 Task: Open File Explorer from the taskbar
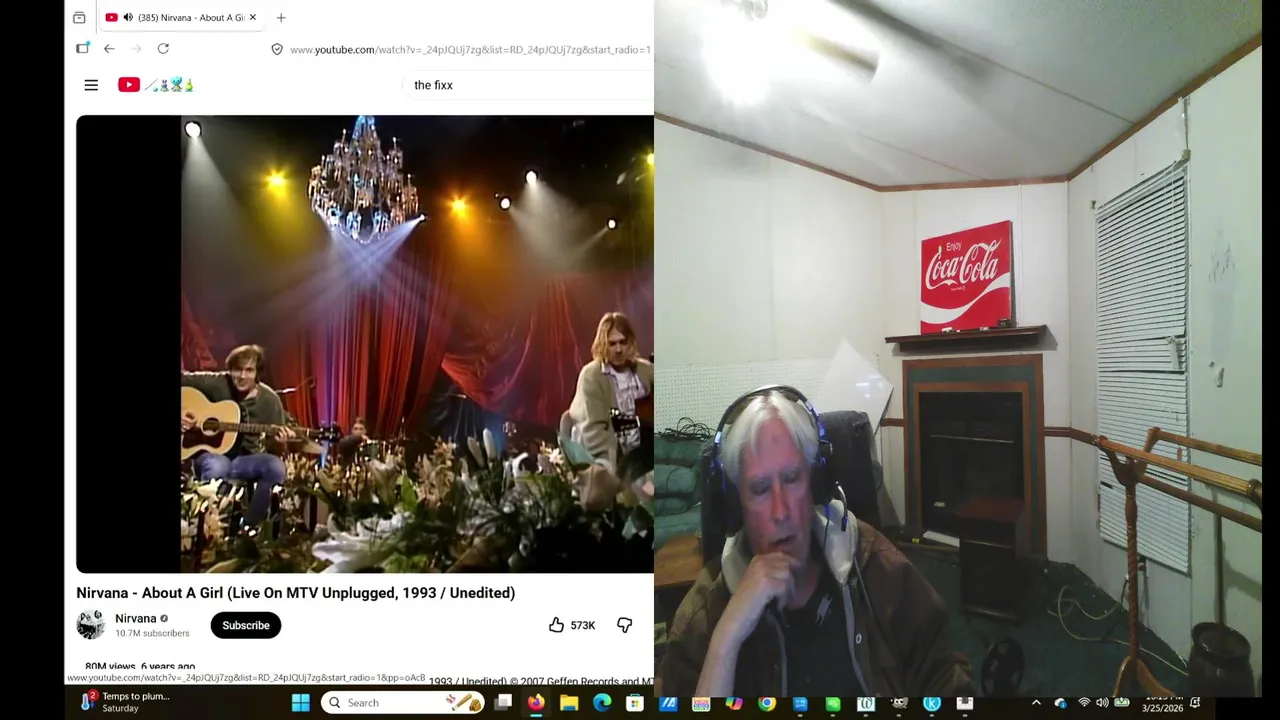point(569,703)
